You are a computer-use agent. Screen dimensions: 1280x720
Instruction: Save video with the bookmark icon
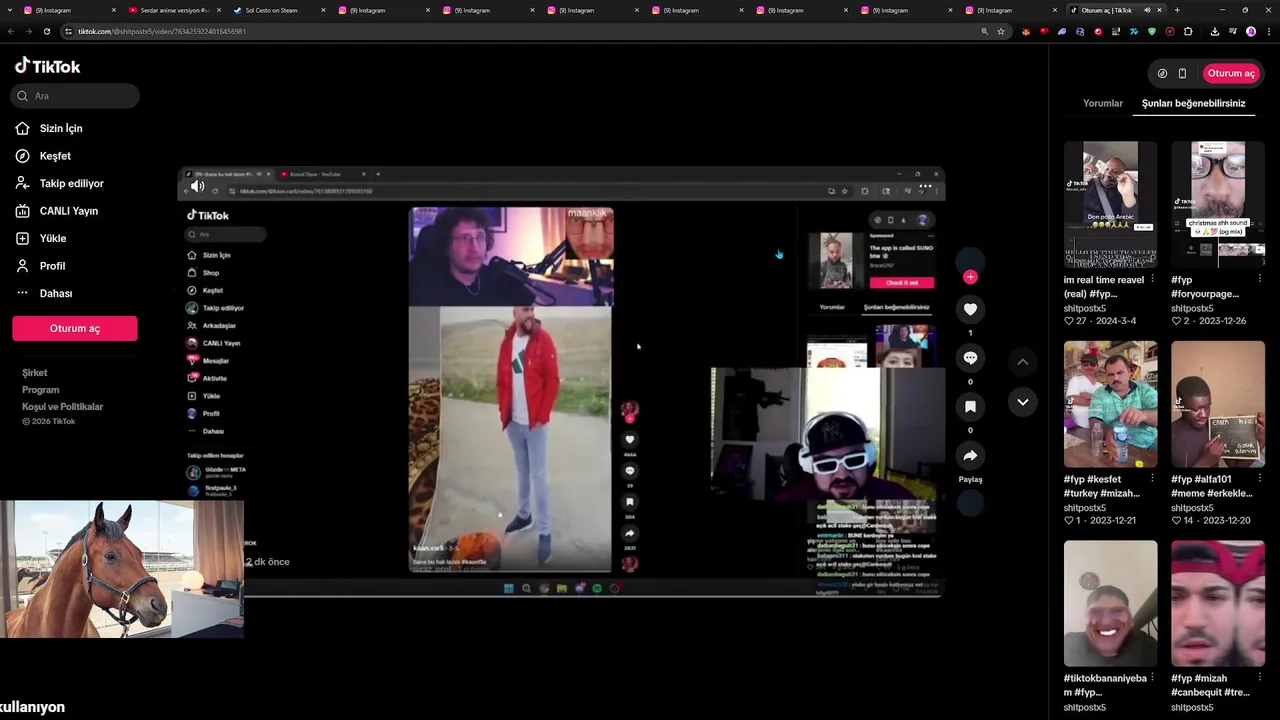970,407
